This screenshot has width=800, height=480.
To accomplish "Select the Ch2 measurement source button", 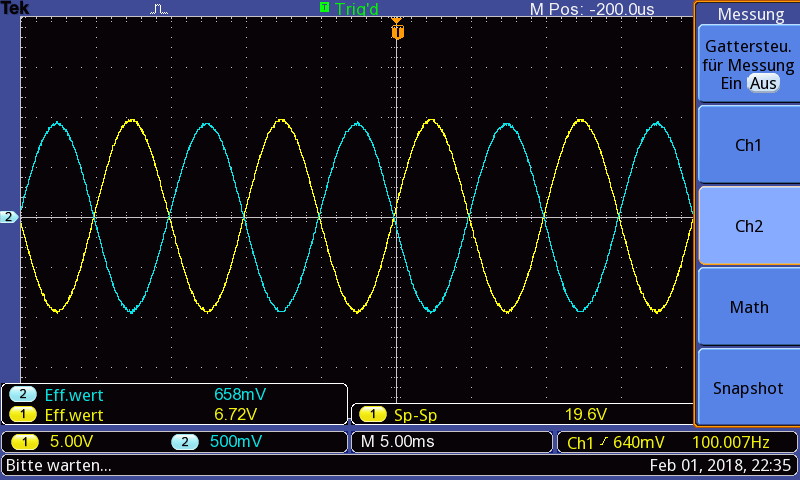I will click(748, 225).
